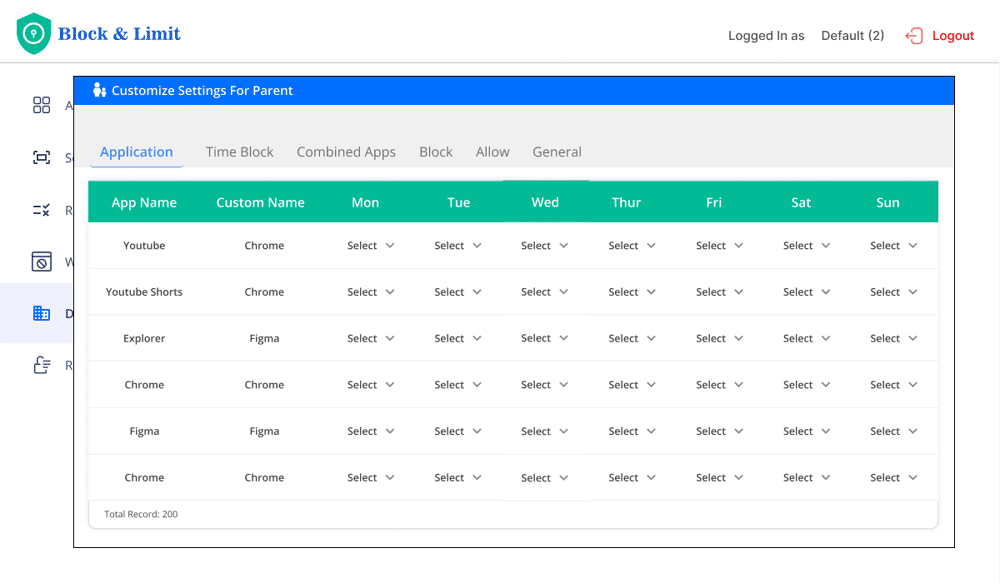
Task: Open the Combined Apps tab
Action: coord(346,152)
